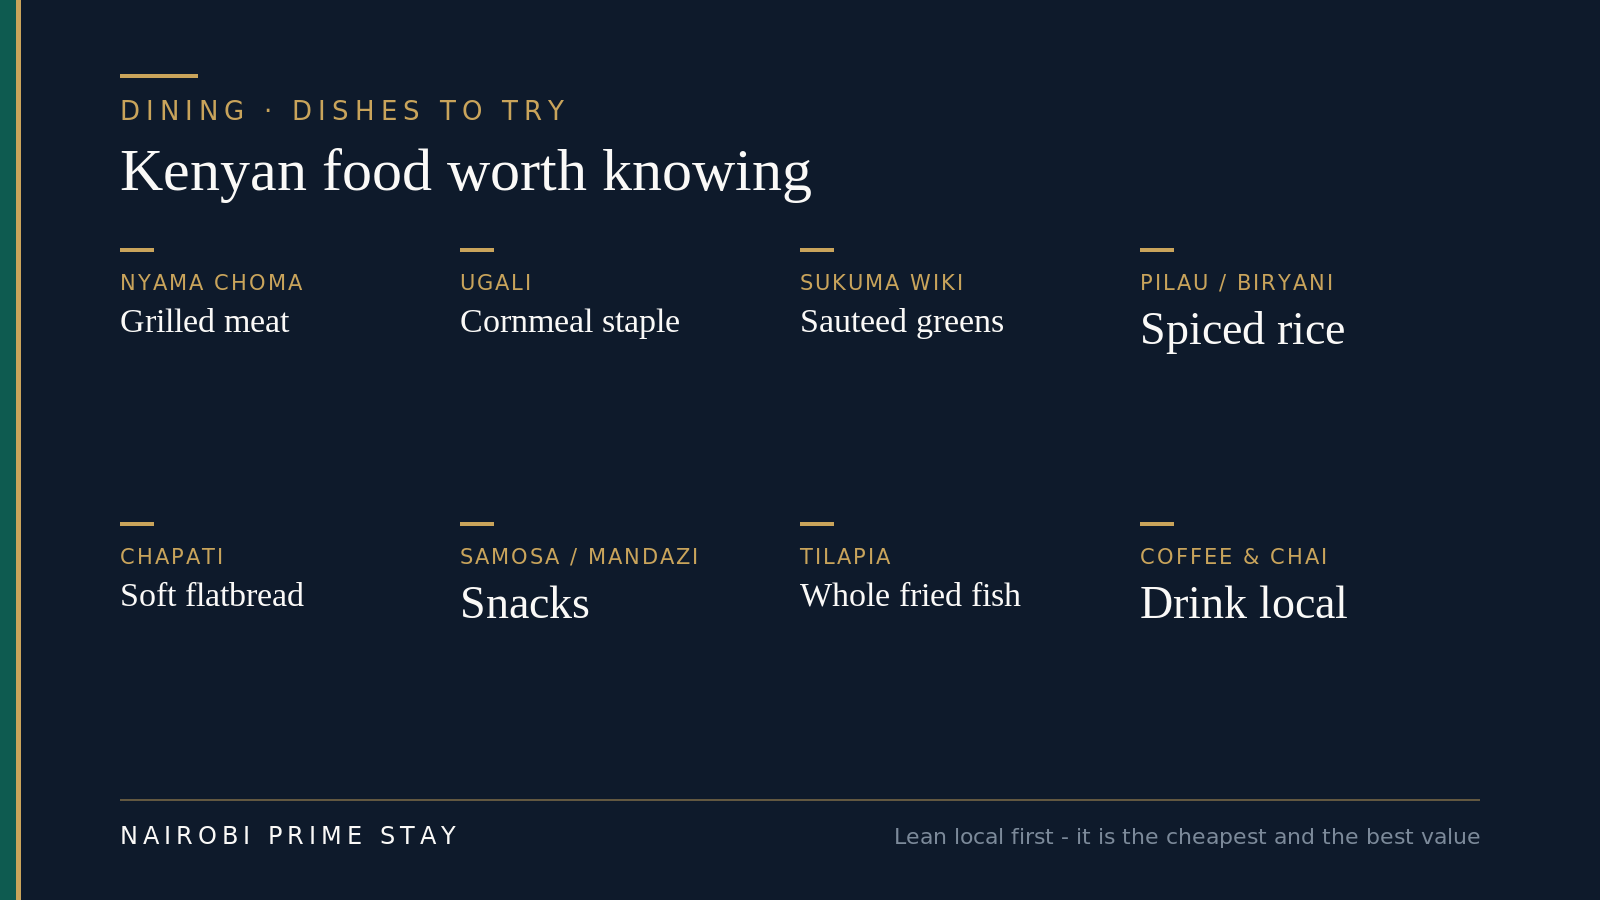The width and height of the screenshot is (1600, 900).
Task: Click the Sukuma Wiki label
Action: (x=882, y=283)
